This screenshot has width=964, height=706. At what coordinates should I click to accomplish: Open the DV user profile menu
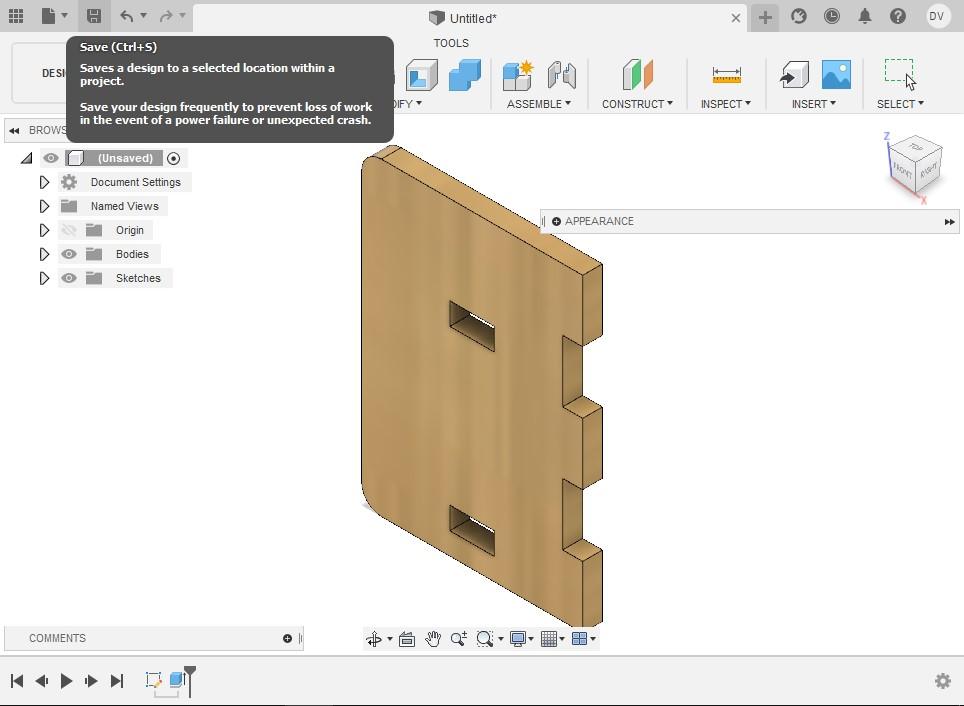(936, 17)
